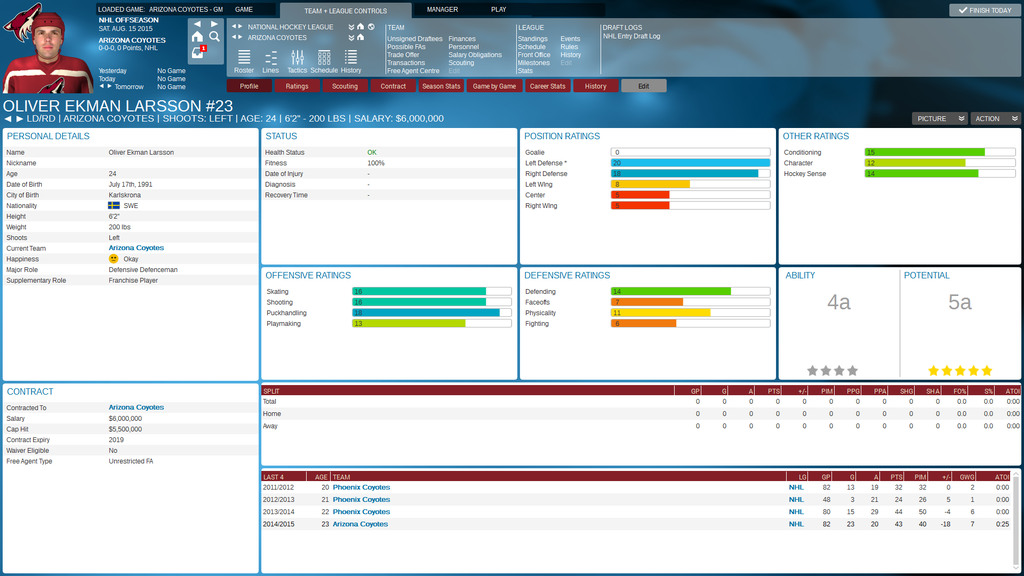Go back using the left navigation arrow above the home icon

(x=197, y=24)
